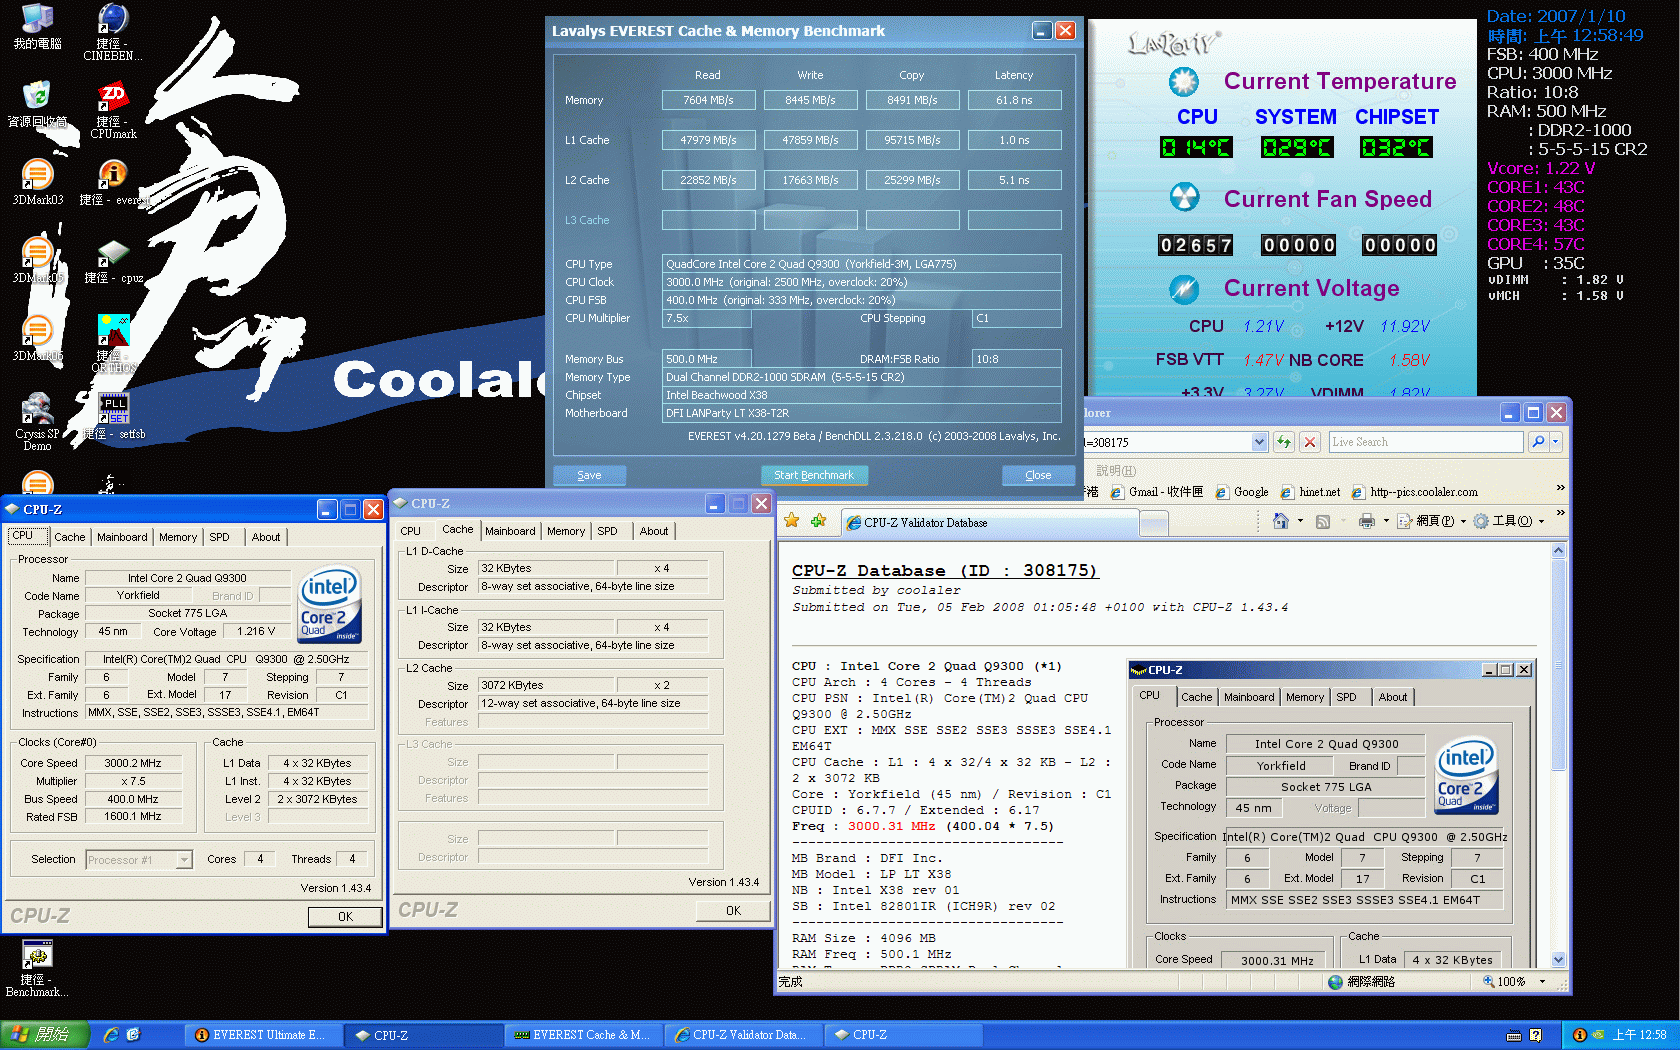This screenshot has width=1680, height=1050.
Task: Open the address bar dropdown arrow
Action: point(1259,442)
